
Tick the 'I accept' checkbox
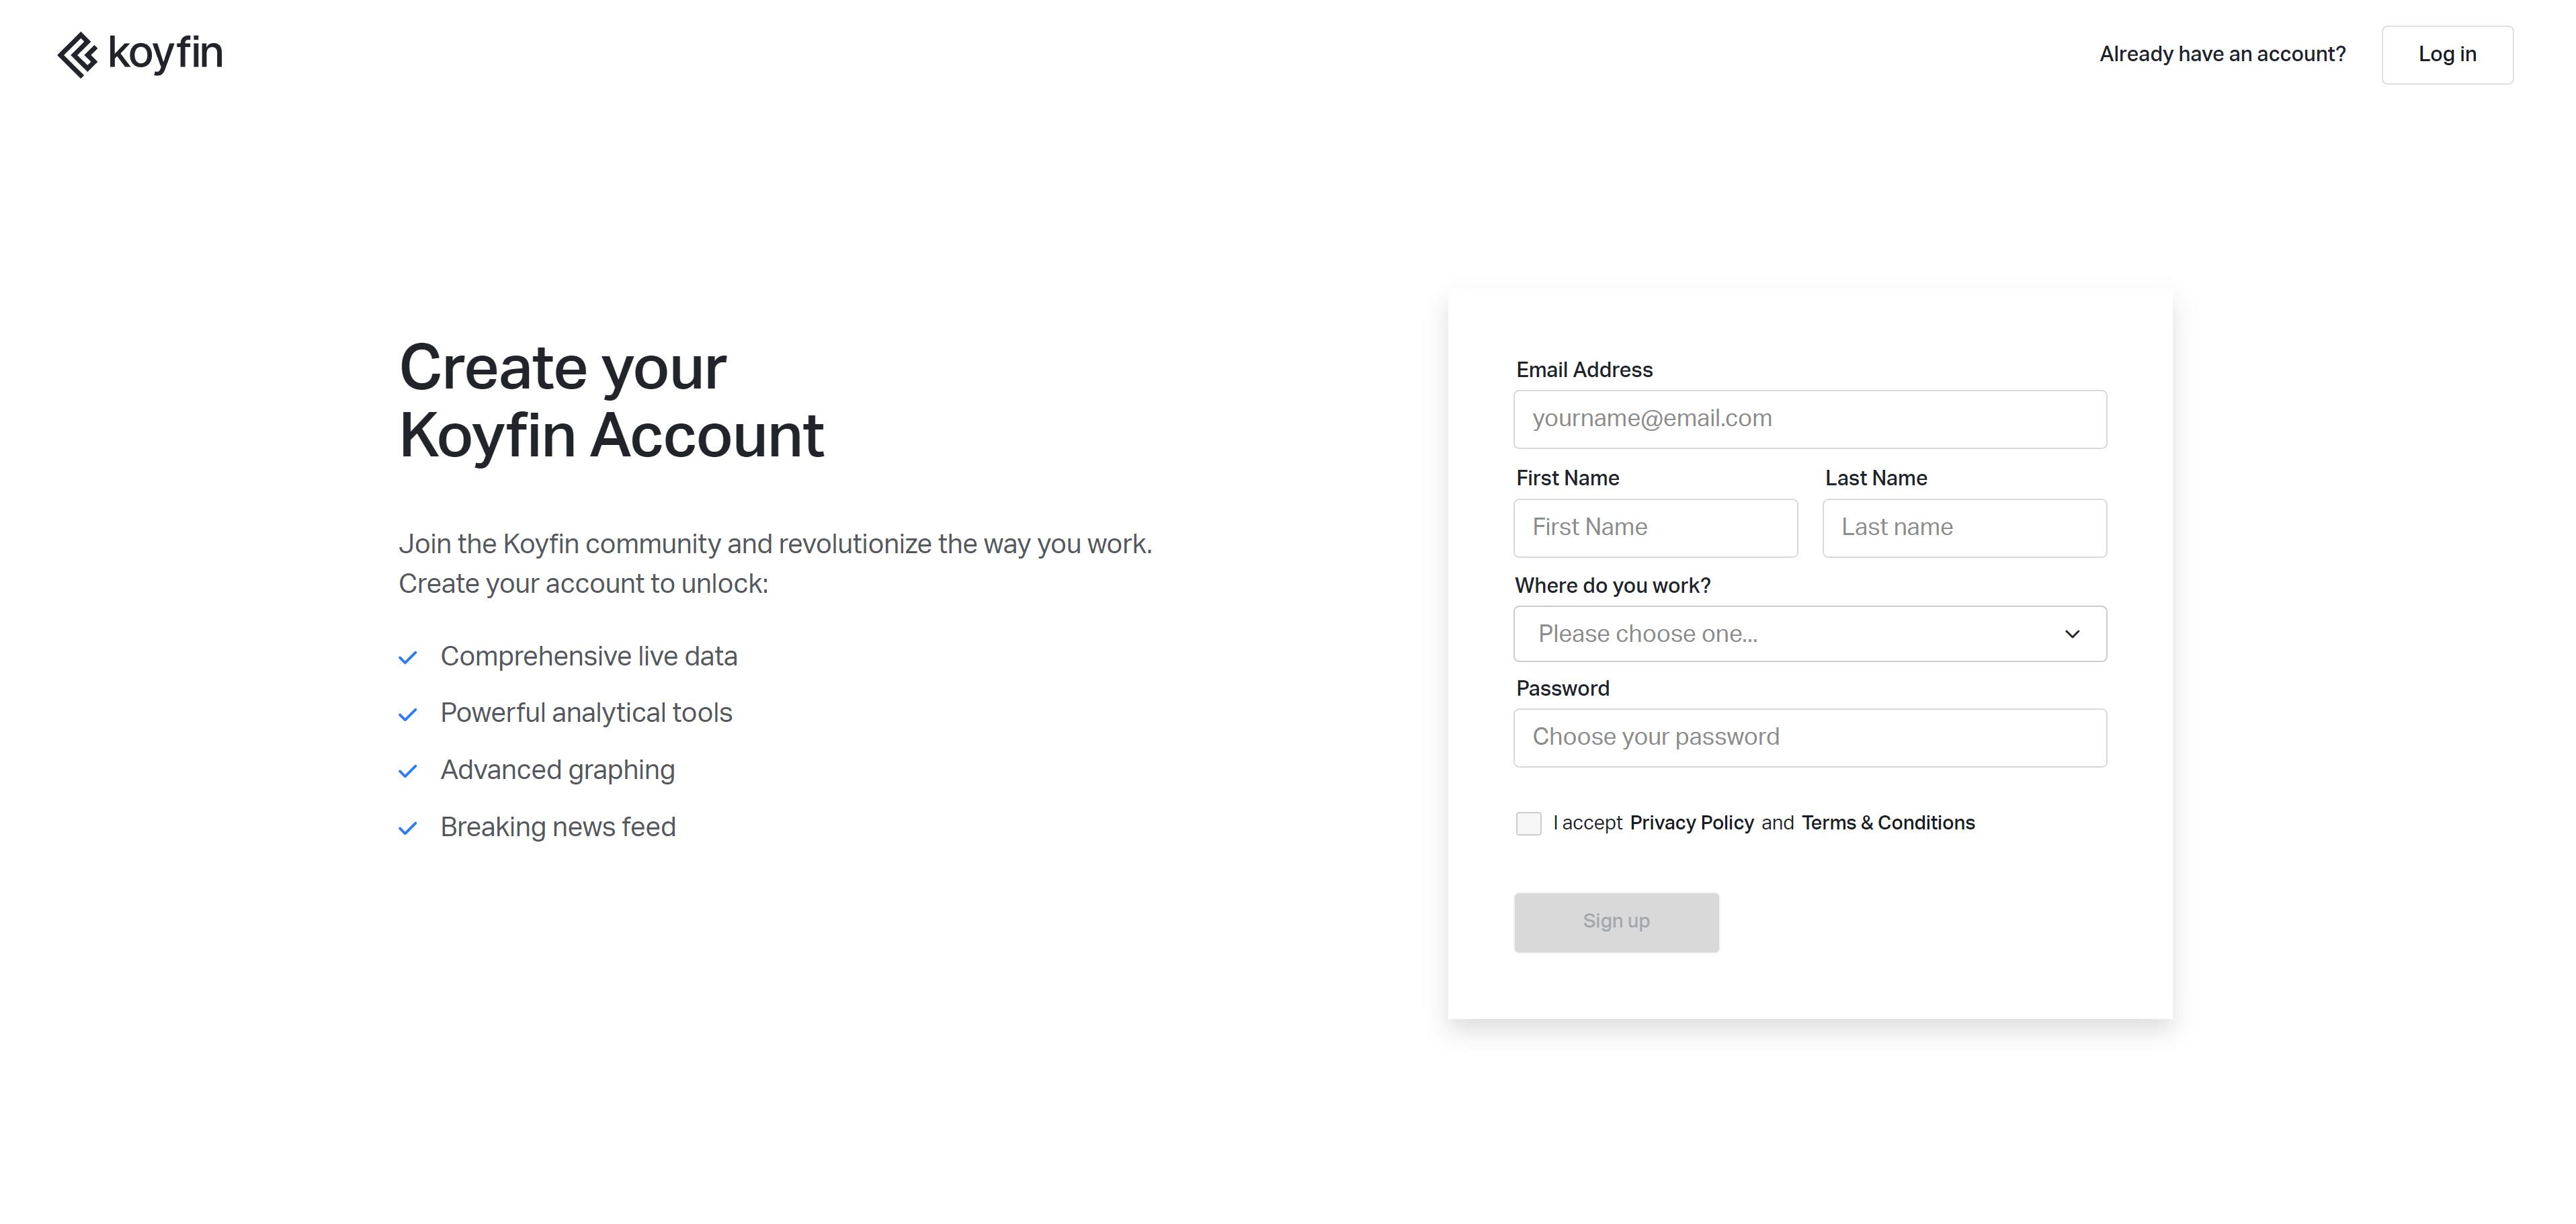pos(1528,823)
